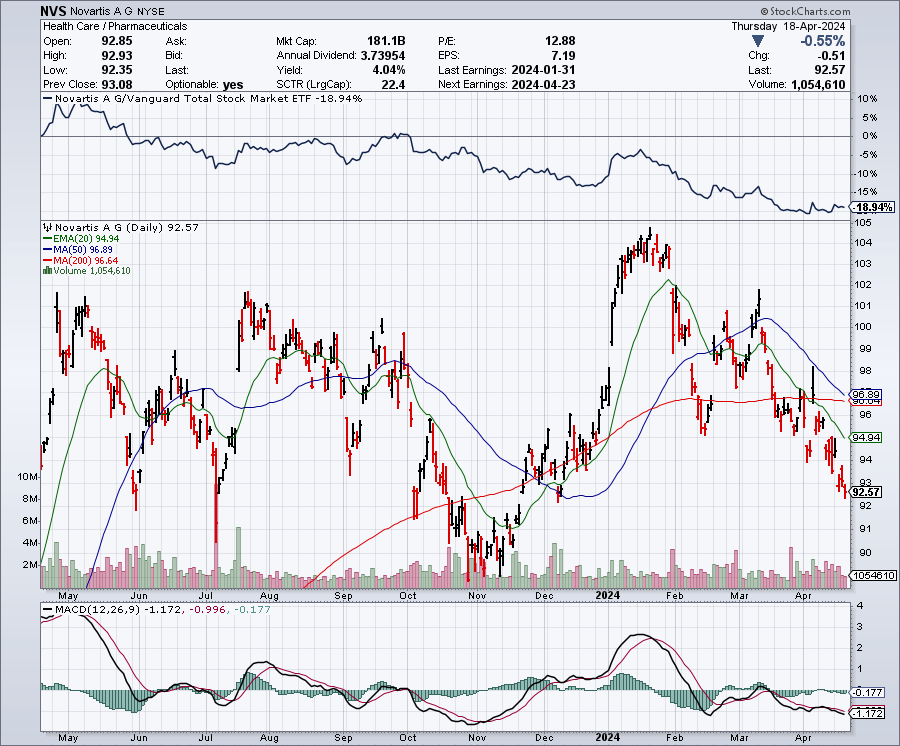The image size is (900, 746).
Task: Click the MACD -0.177 signal value in teal
Action: point(253,610)
